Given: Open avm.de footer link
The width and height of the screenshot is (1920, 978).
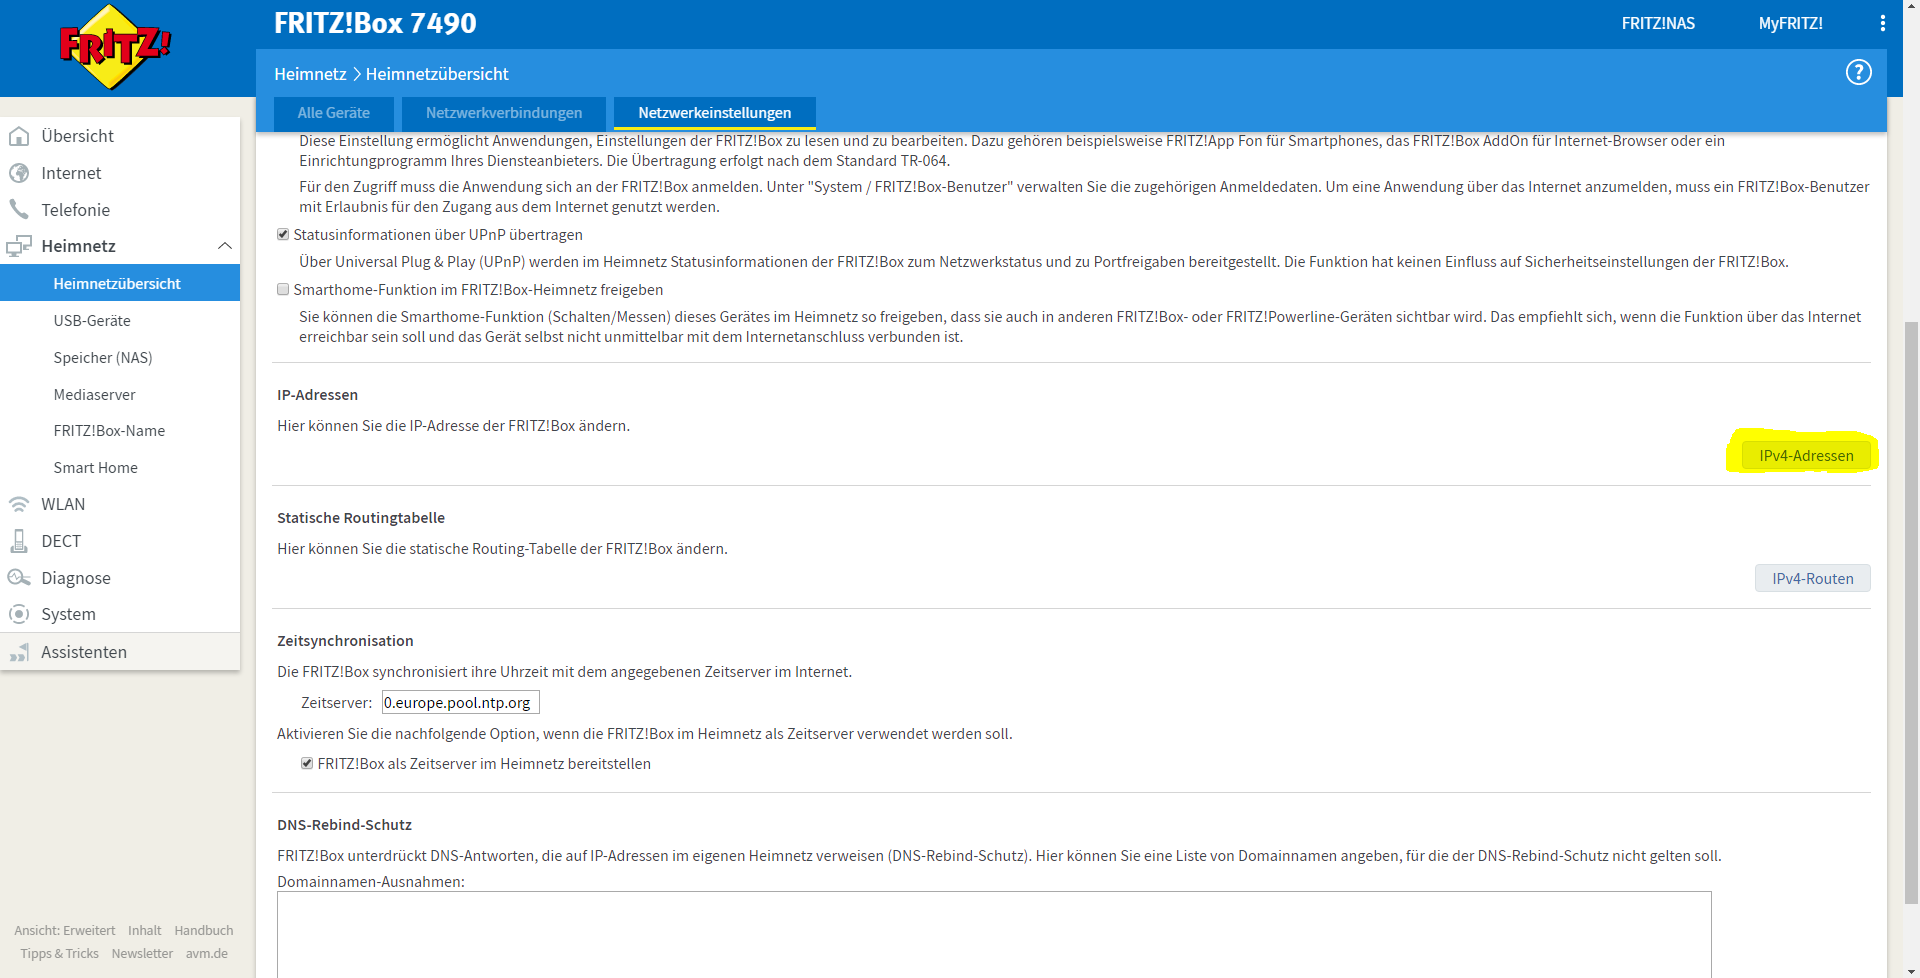Looking at the screenshot, I should 207,953.
